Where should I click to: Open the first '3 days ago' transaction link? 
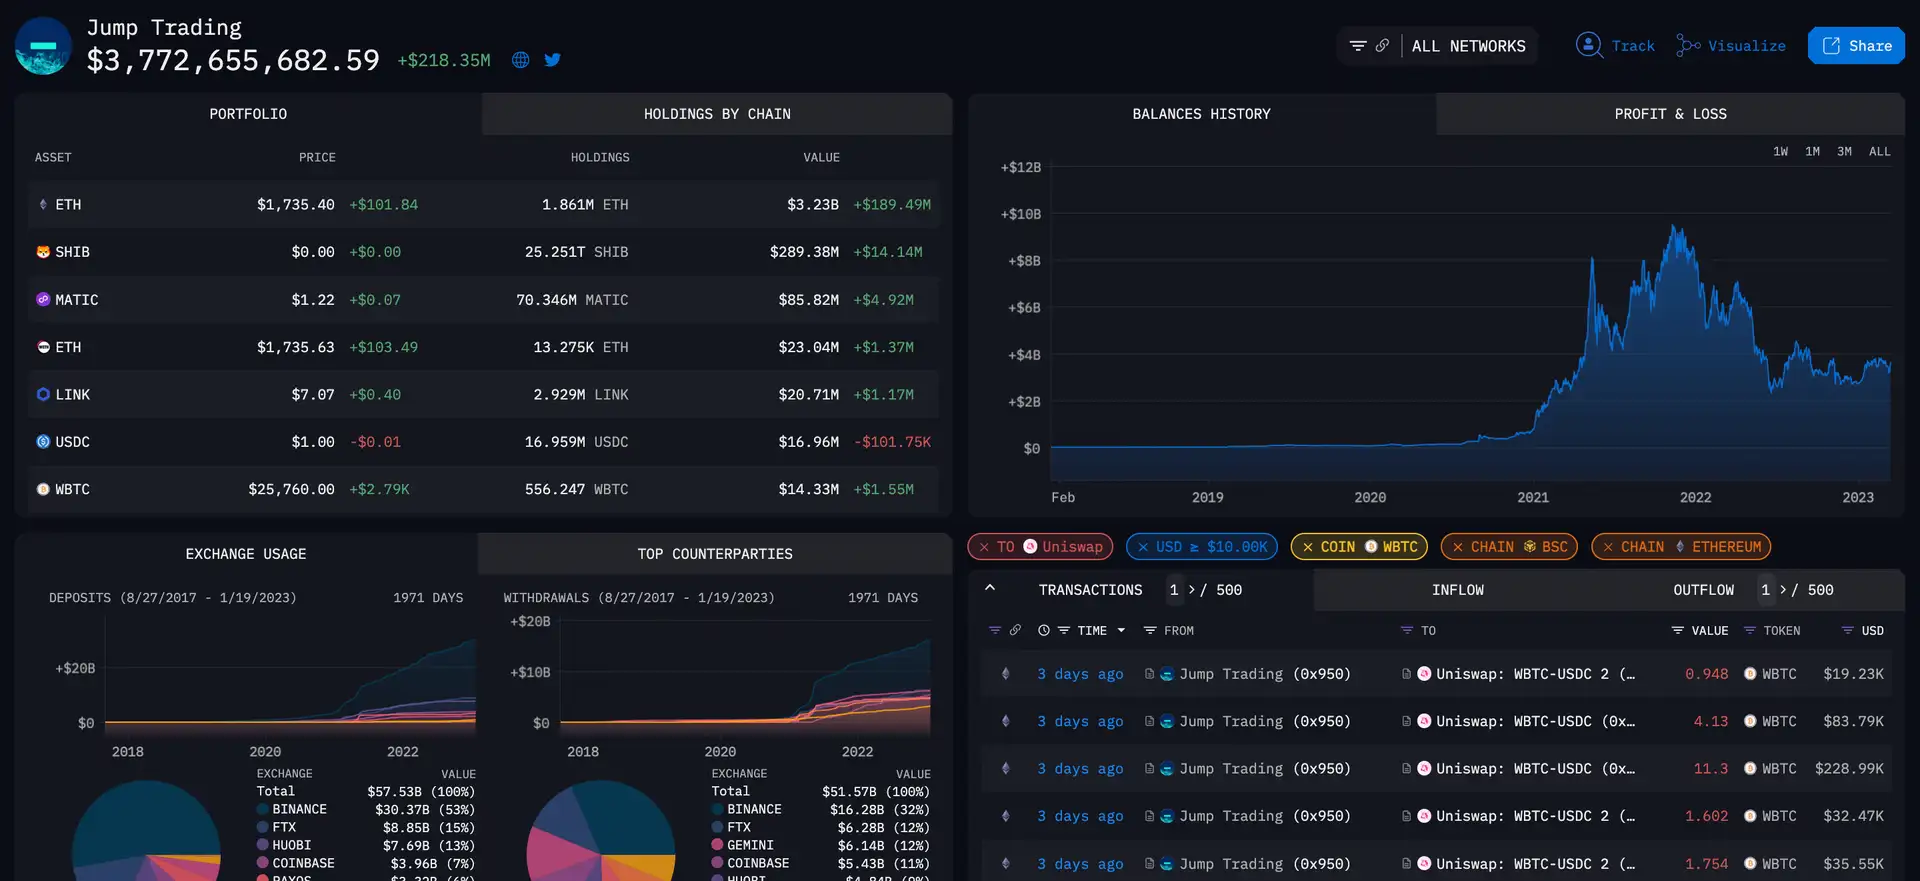pyautogui.click(x=1080, y=674)
